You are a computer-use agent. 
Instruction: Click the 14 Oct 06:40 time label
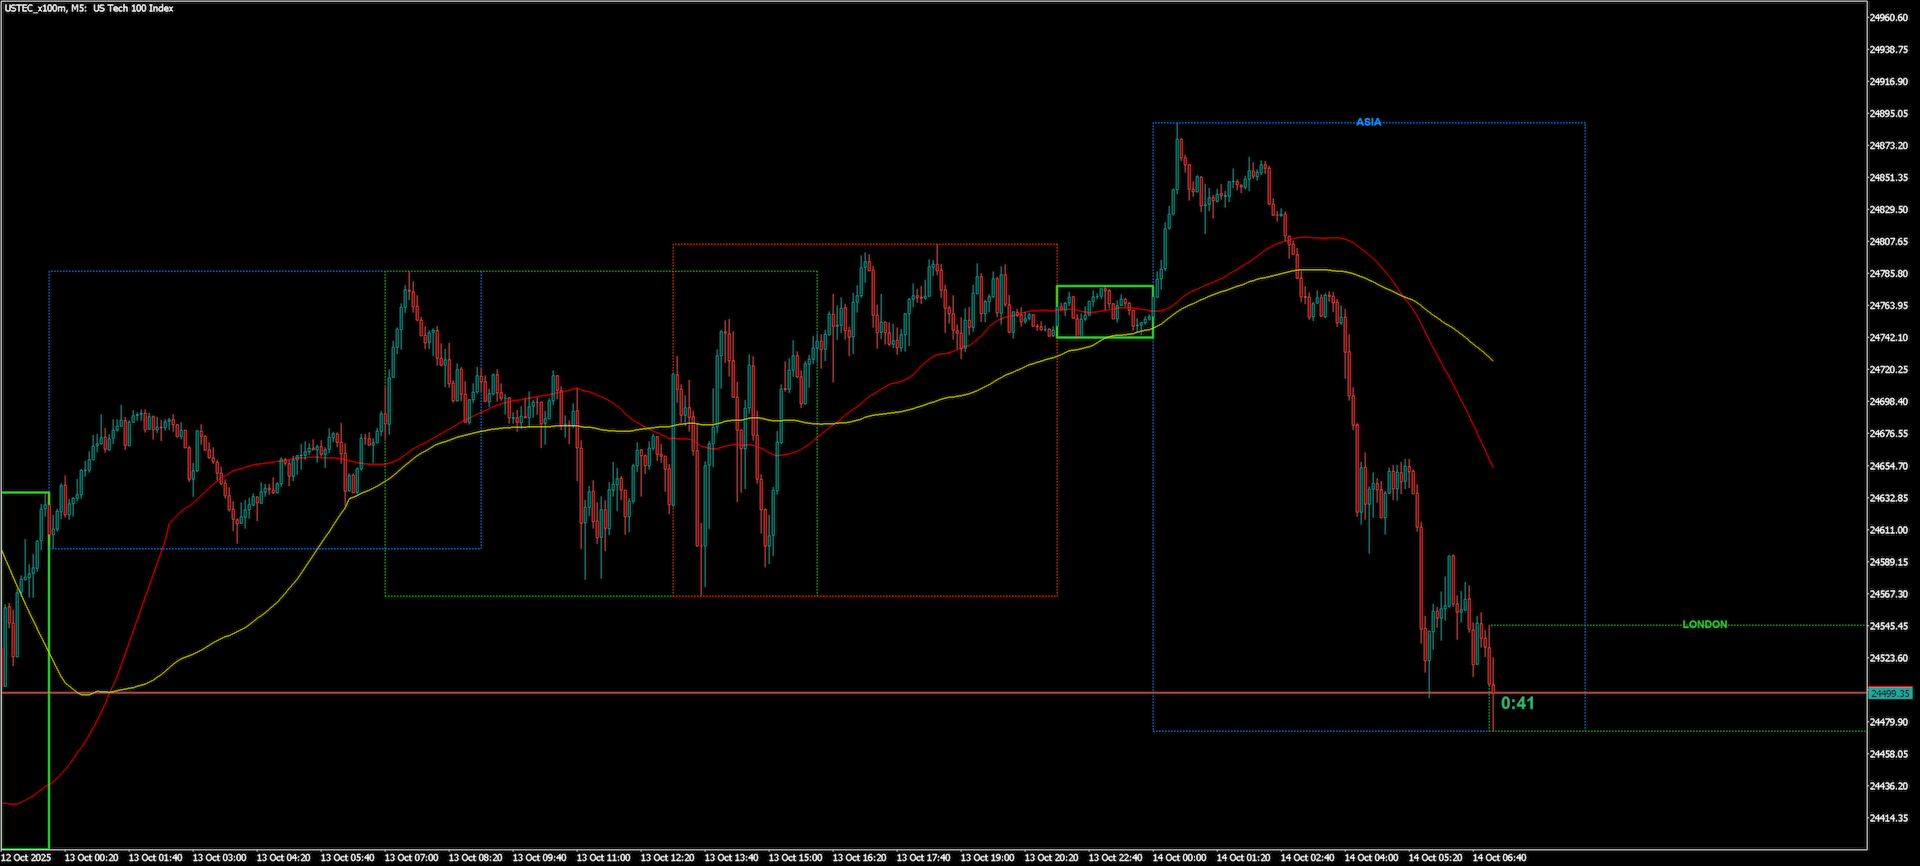[x=1499, y=858]
